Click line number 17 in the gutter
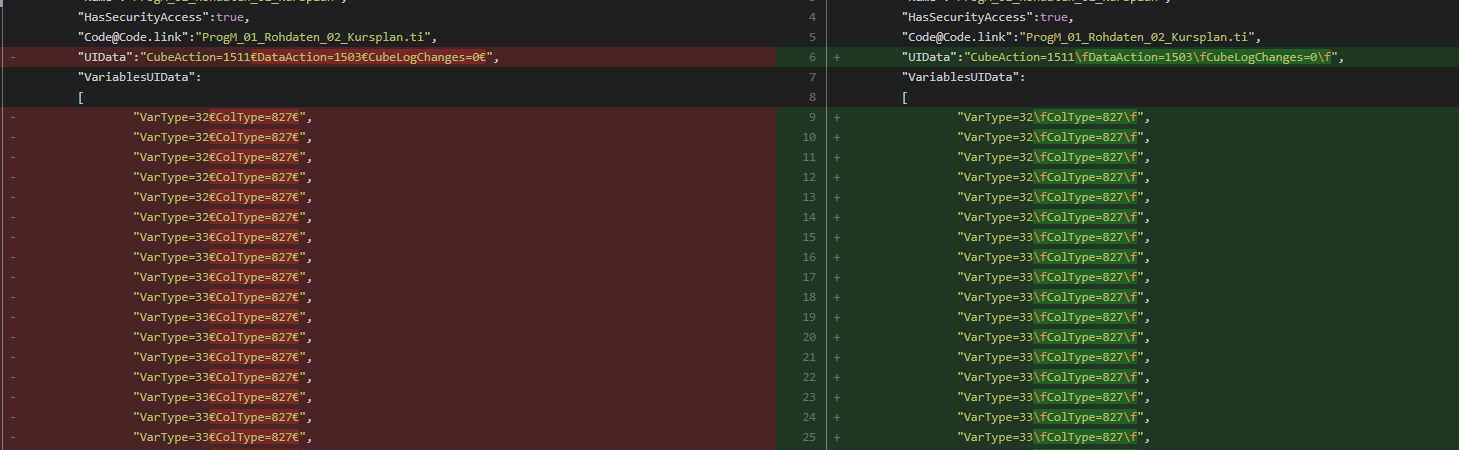The height and width of the screenshot is (450, 1459). pos(809,277)
